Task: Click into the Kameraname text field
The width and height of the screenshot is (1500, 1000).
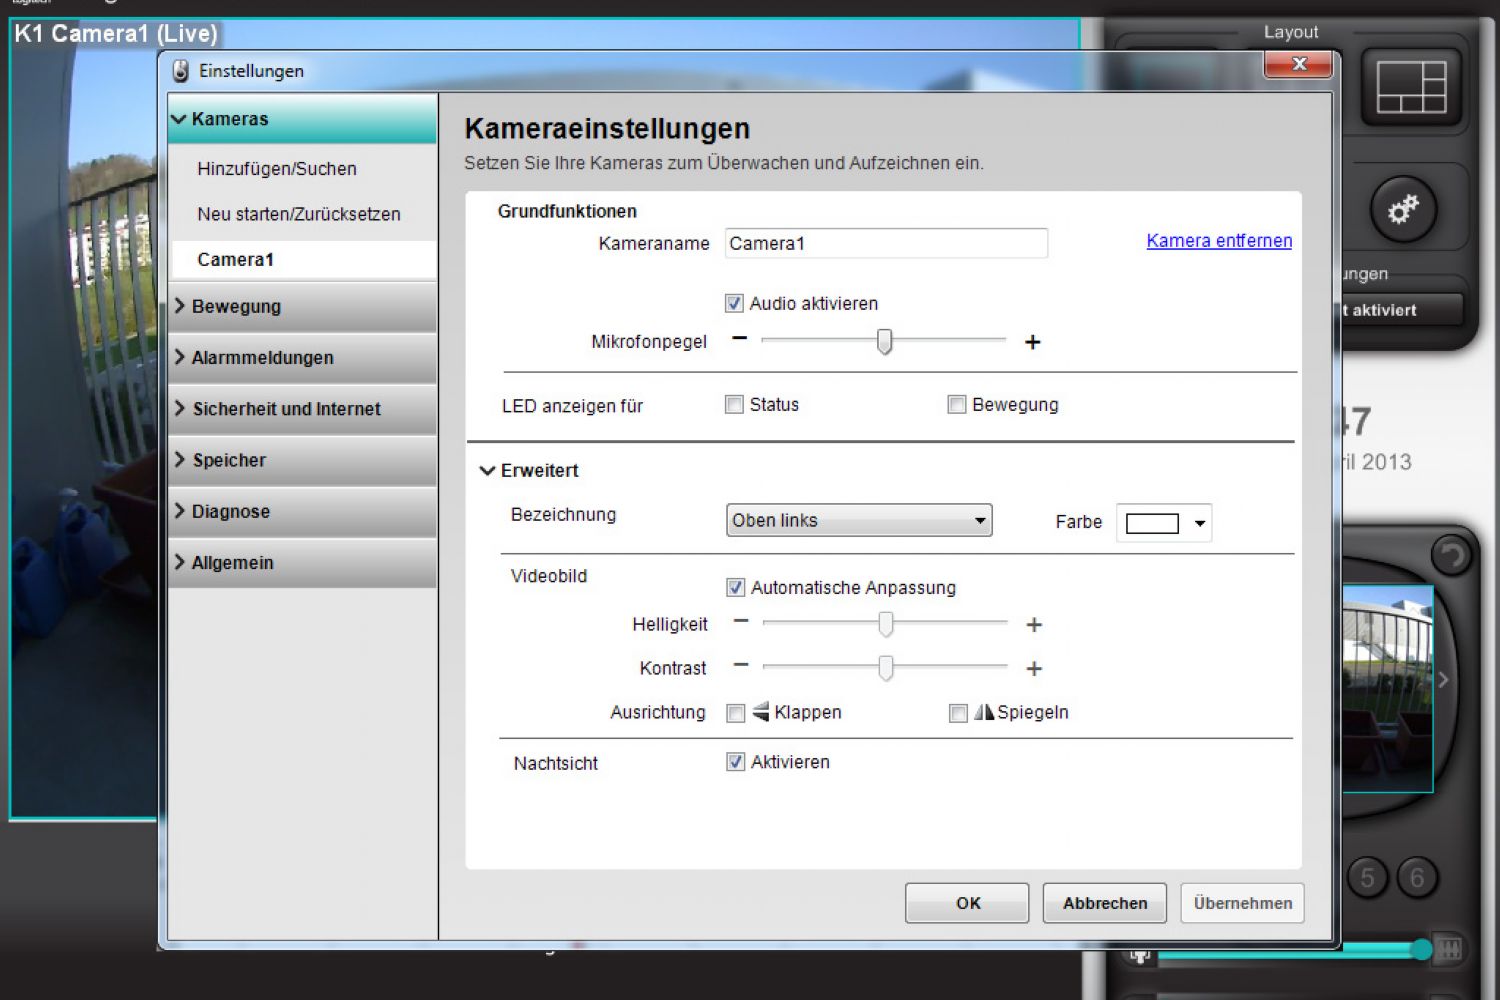Action: pyautogui.click(x=885, y=243)
